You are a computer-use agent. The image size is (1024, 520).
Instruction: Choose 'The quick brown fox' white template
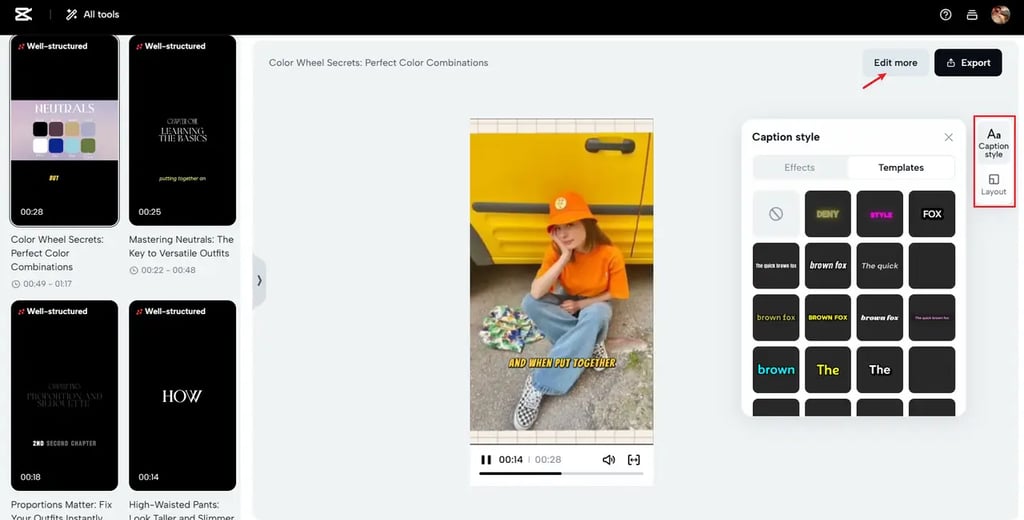(776, 266)
